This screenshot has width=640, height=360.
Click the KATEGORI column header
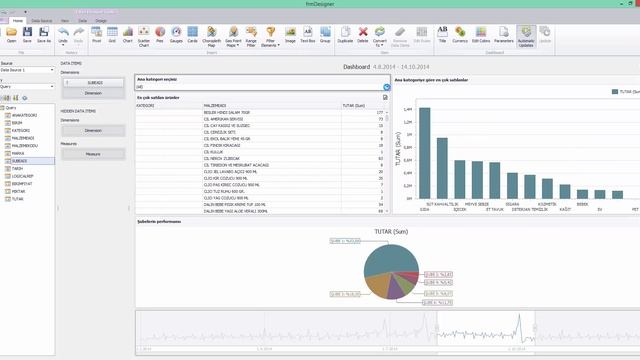[x=169, y=106]
